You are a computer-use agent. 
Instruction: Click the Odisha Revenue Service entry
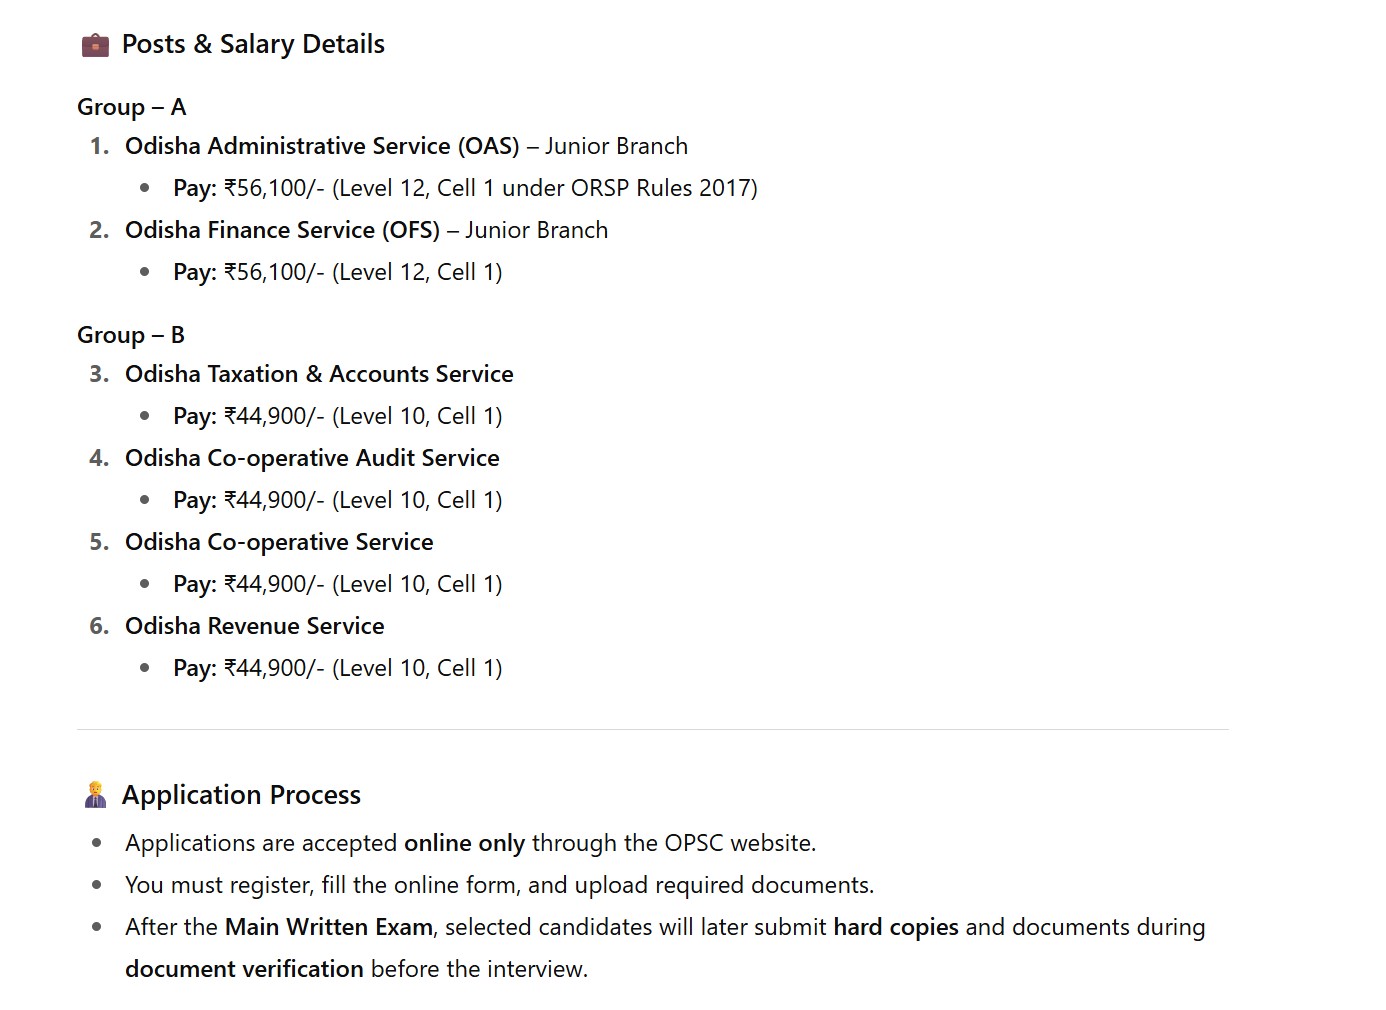coord(254,626)
